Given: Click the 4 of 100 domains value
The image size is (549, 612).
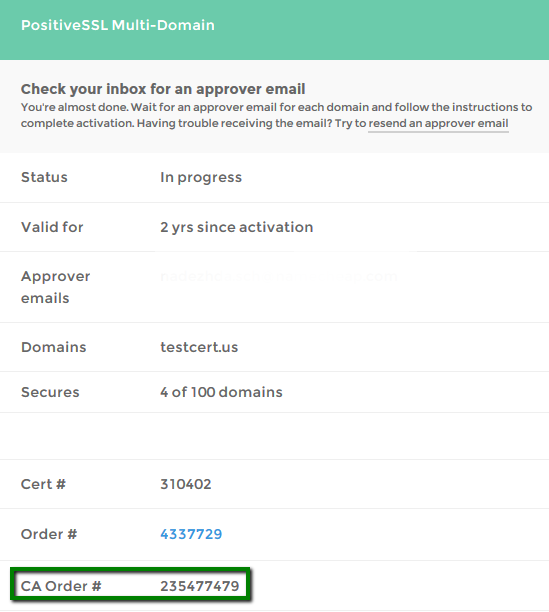Looking at the screenshot, I should pyautogui.click(x=221, y=392).
